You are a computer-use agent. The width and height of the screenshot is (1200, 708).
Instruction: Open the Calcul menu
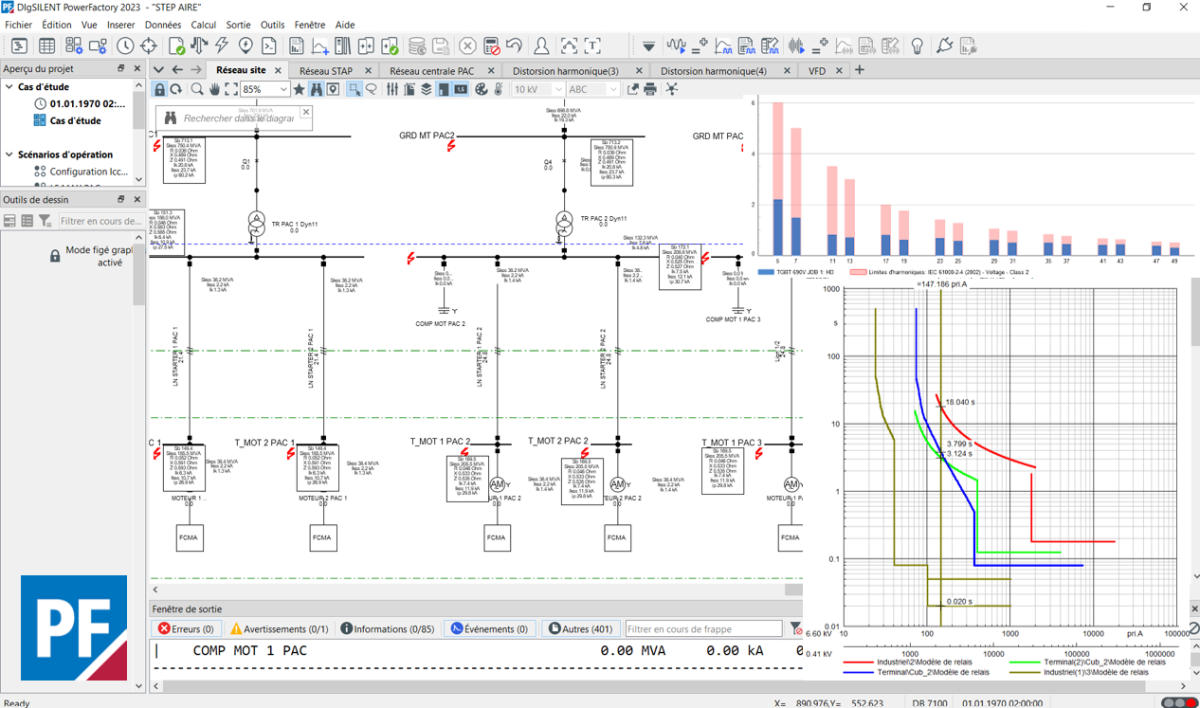point(203,23)
